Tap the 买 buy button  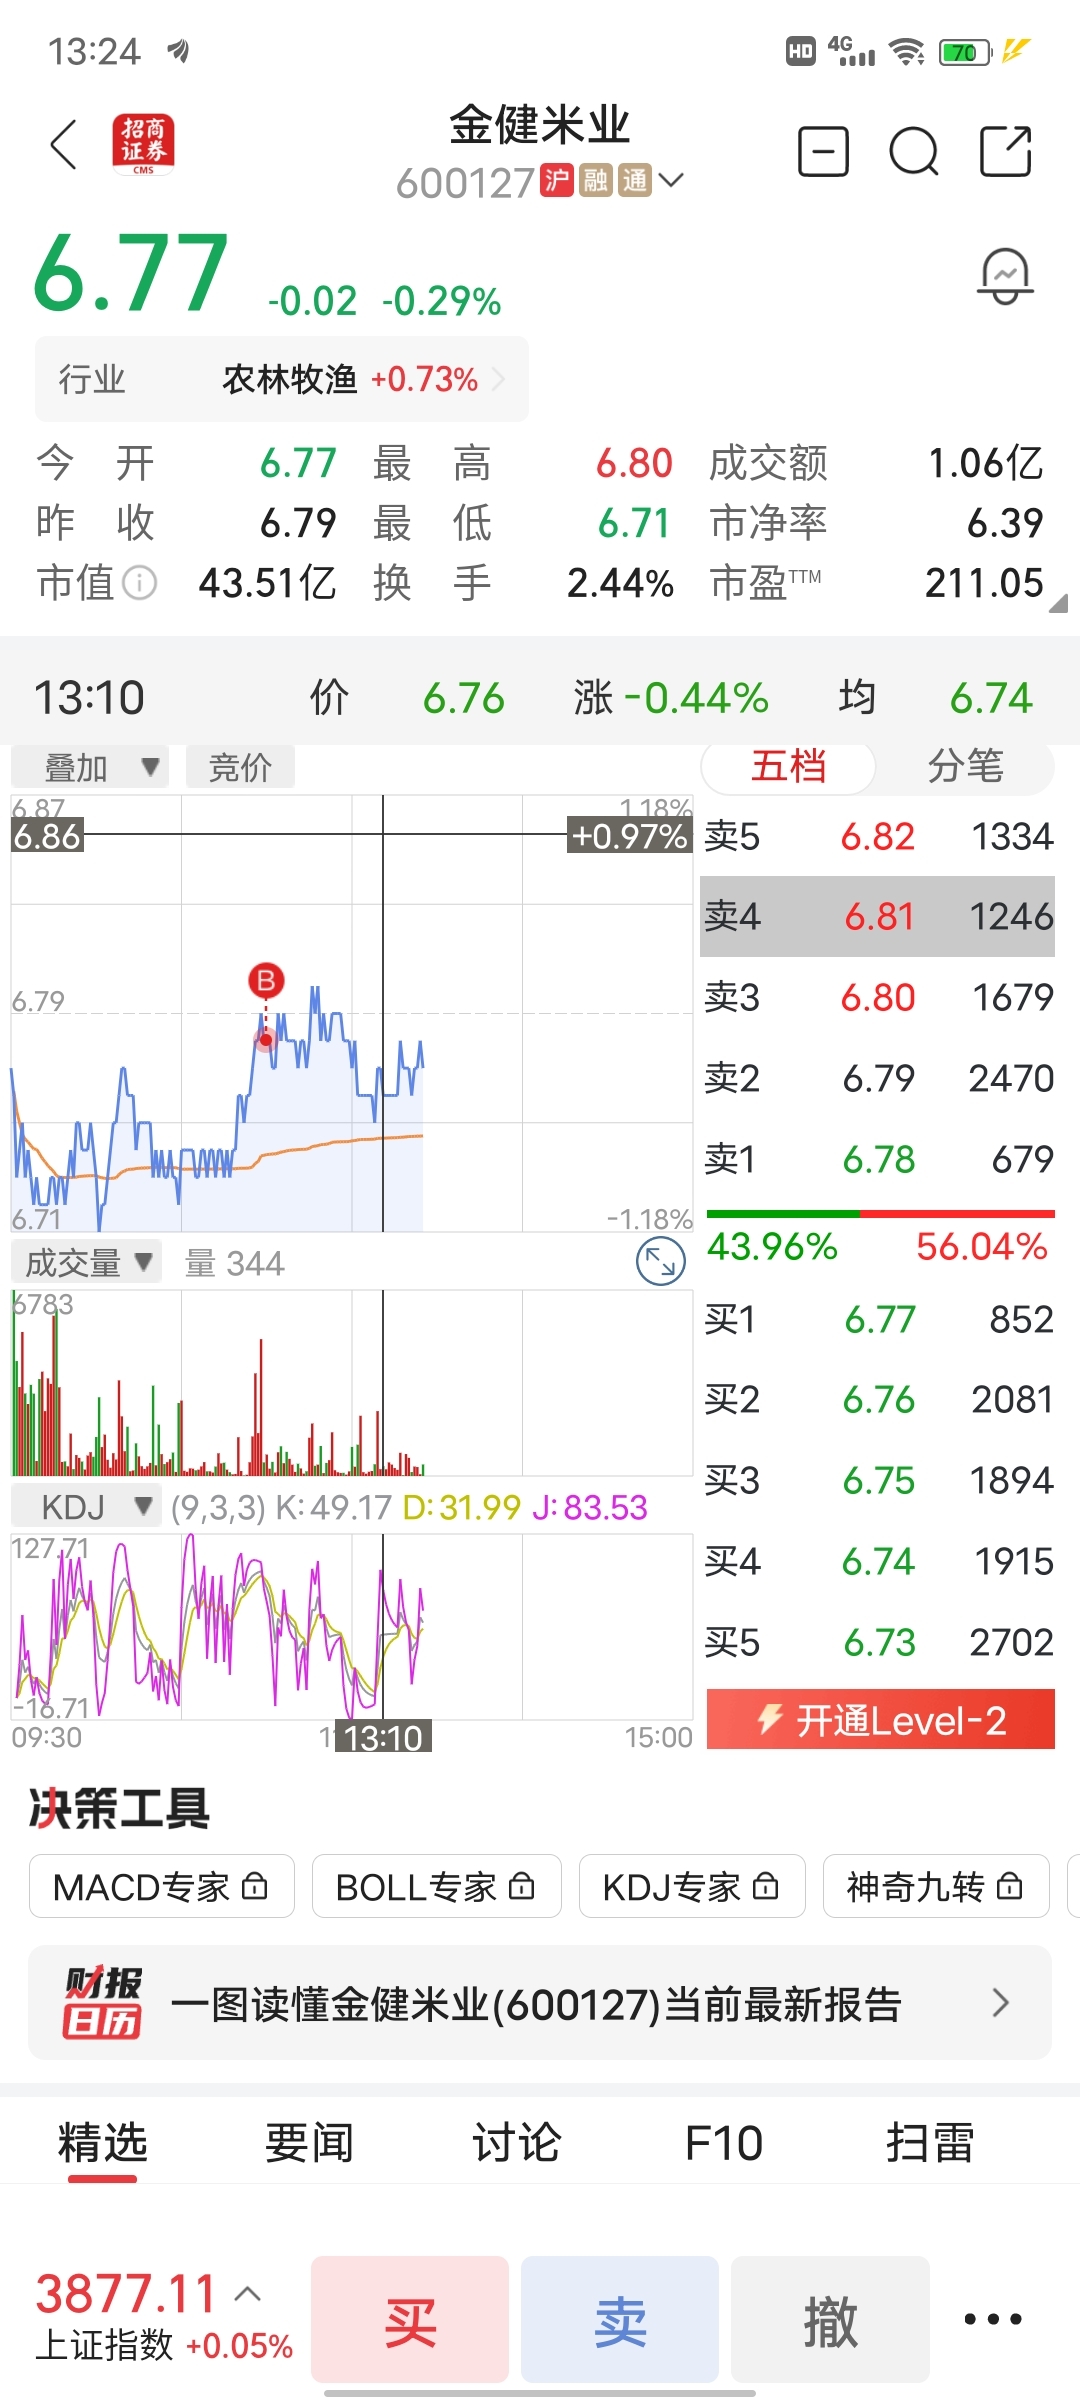pos(410,2319)
